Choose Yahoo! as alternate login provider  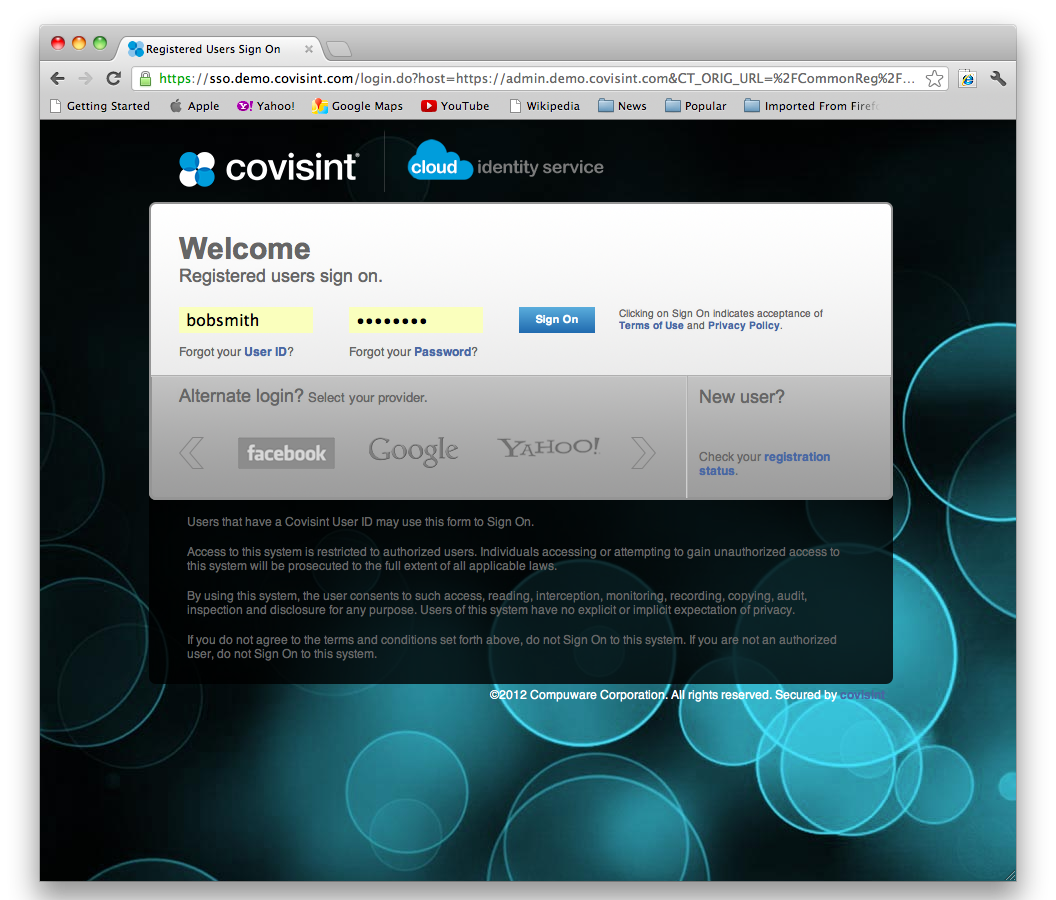548,447
